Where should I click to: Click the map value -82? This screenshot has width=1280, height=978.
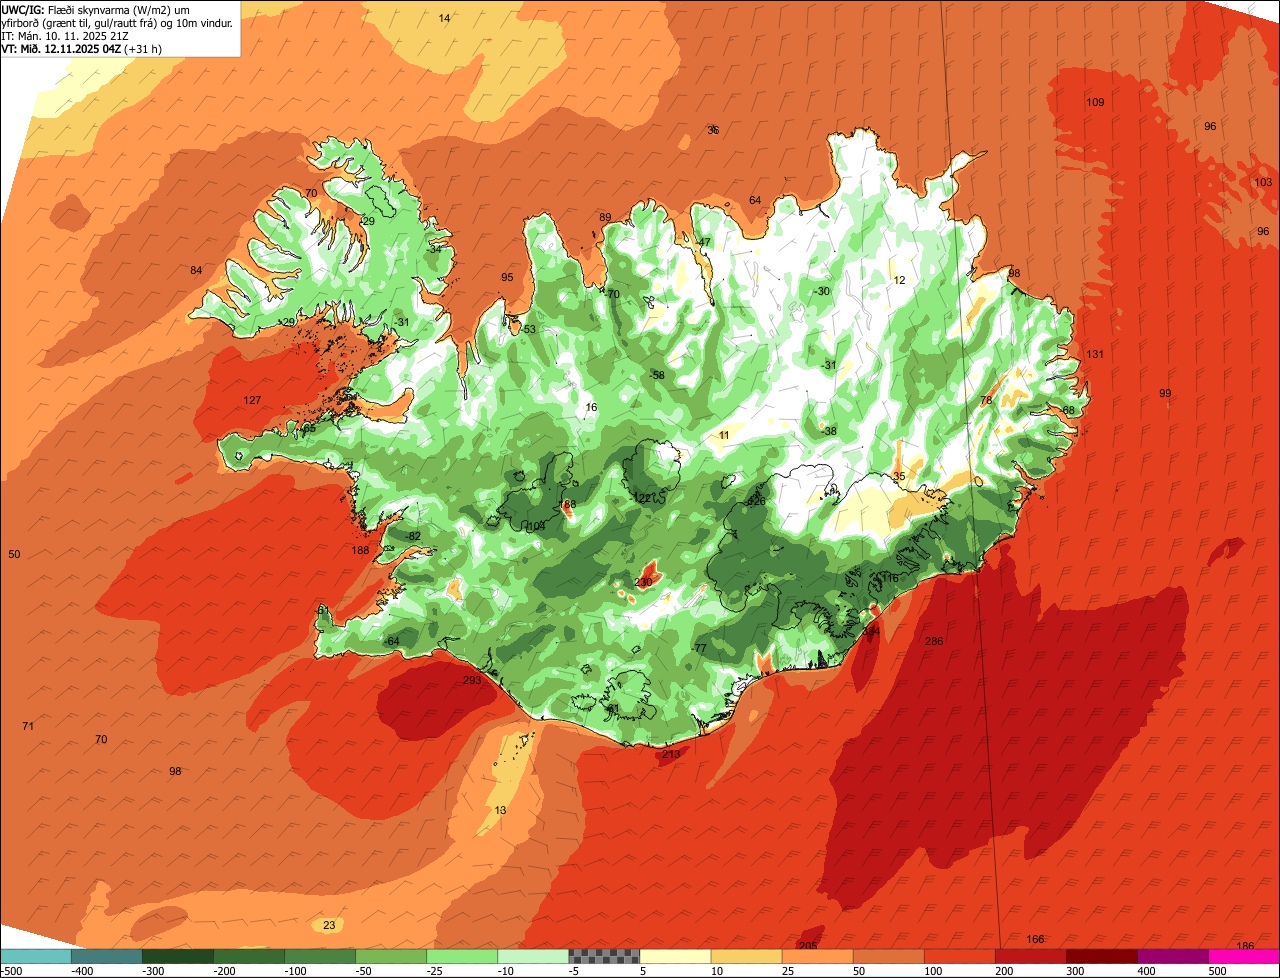[x=412, y=536]
